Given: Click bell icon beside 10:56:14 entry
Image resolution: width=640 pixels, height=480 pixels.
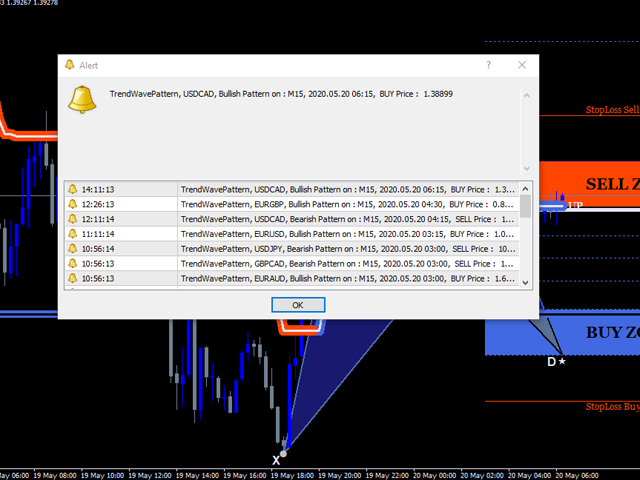Looking at the screenshot, I should pyautogui.click(x=73, y=248).
